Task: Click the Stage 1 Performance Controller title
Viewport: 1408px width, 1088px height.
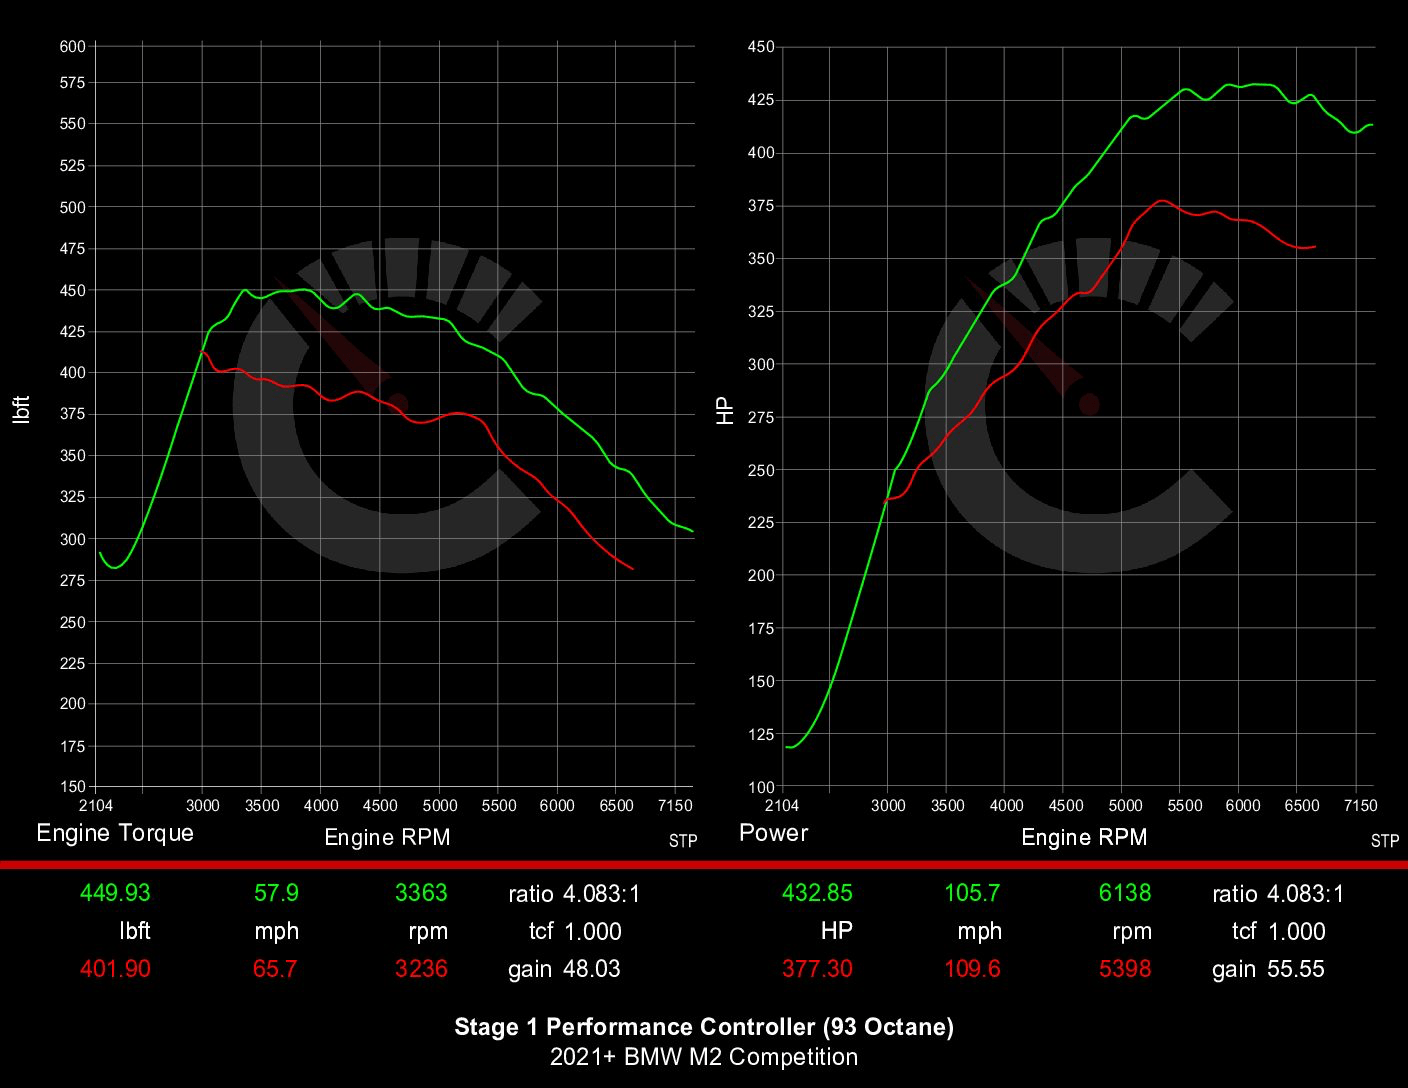Action: click(x=703, y=1026)
